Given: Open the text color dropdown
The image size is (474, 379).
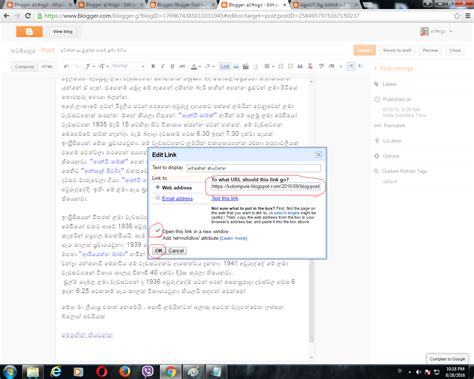Looking at the screenshot, I should click(196, 67).
